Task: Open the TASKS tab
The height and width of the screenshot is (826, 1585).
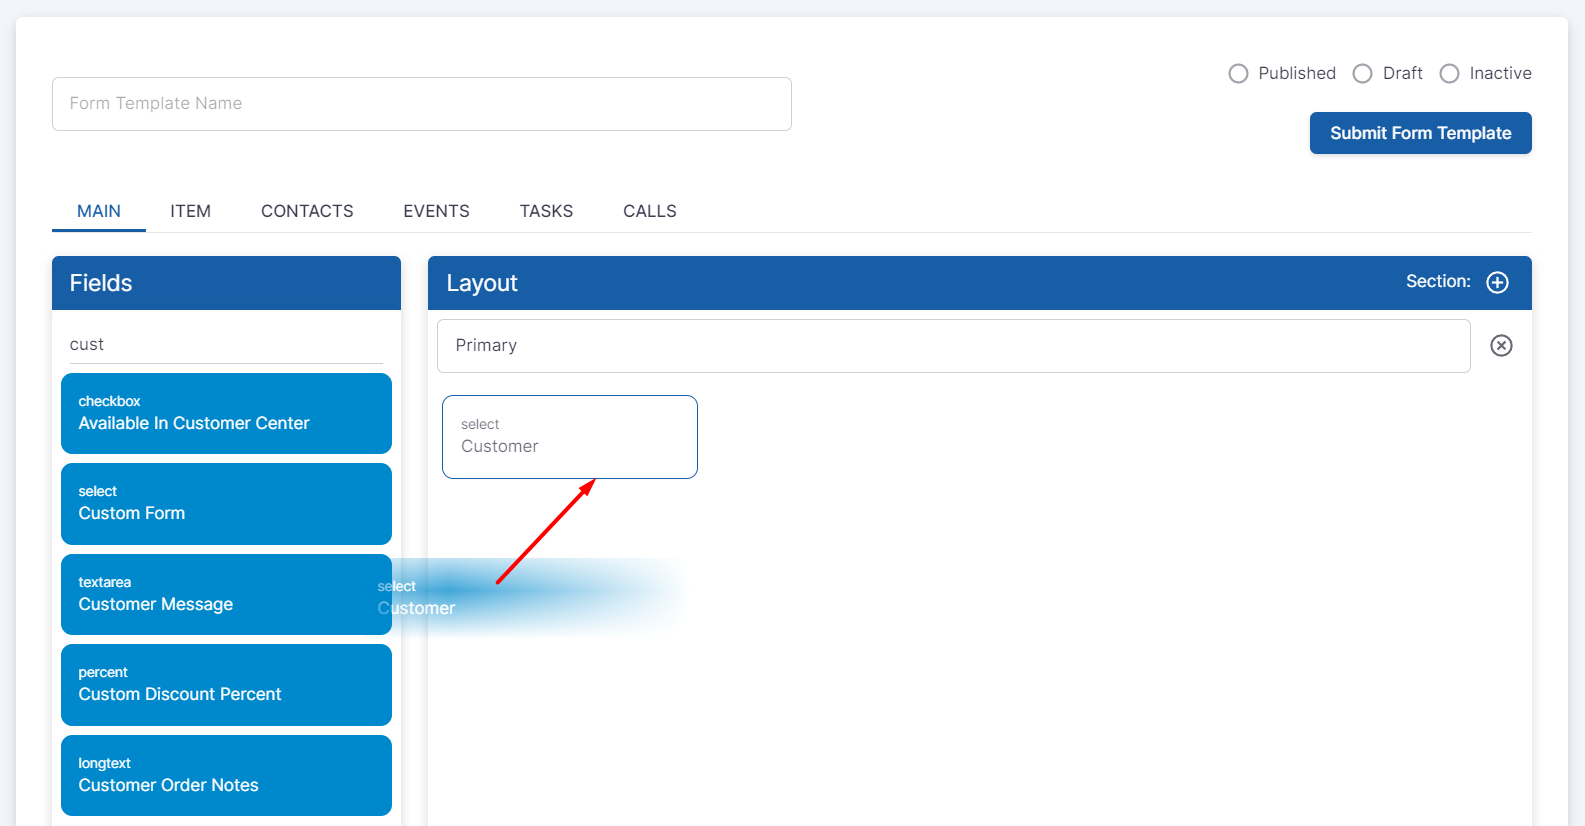Action: [546, 211]
